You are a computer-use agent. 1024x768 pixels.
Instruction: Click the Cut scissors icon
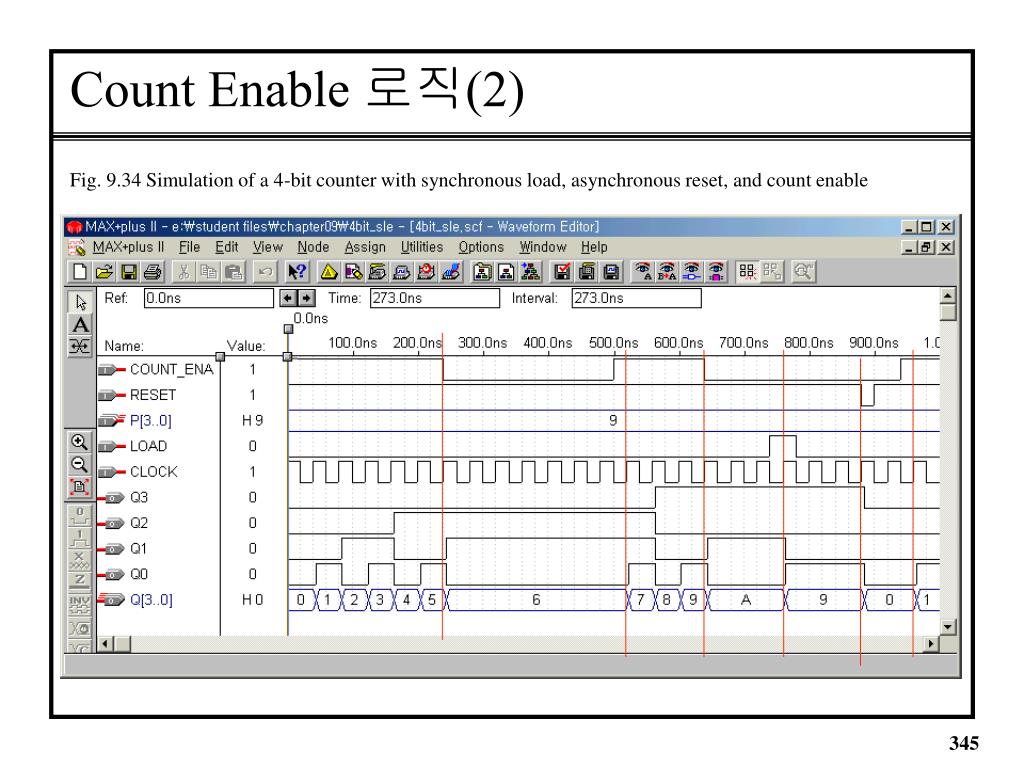(184, 272)
